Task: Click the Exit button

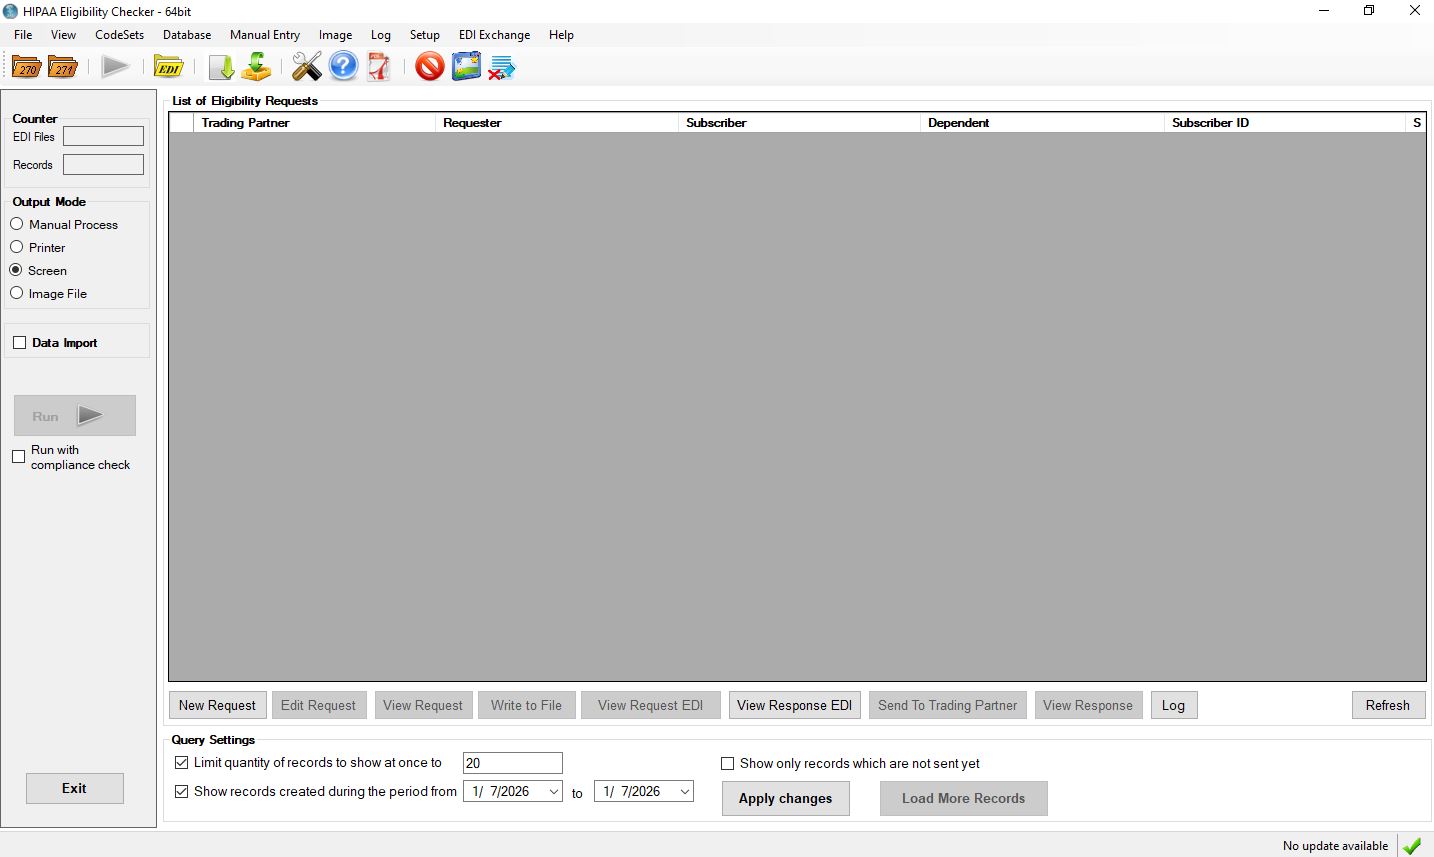Action: pyautogui.click(x=75, y=788)
